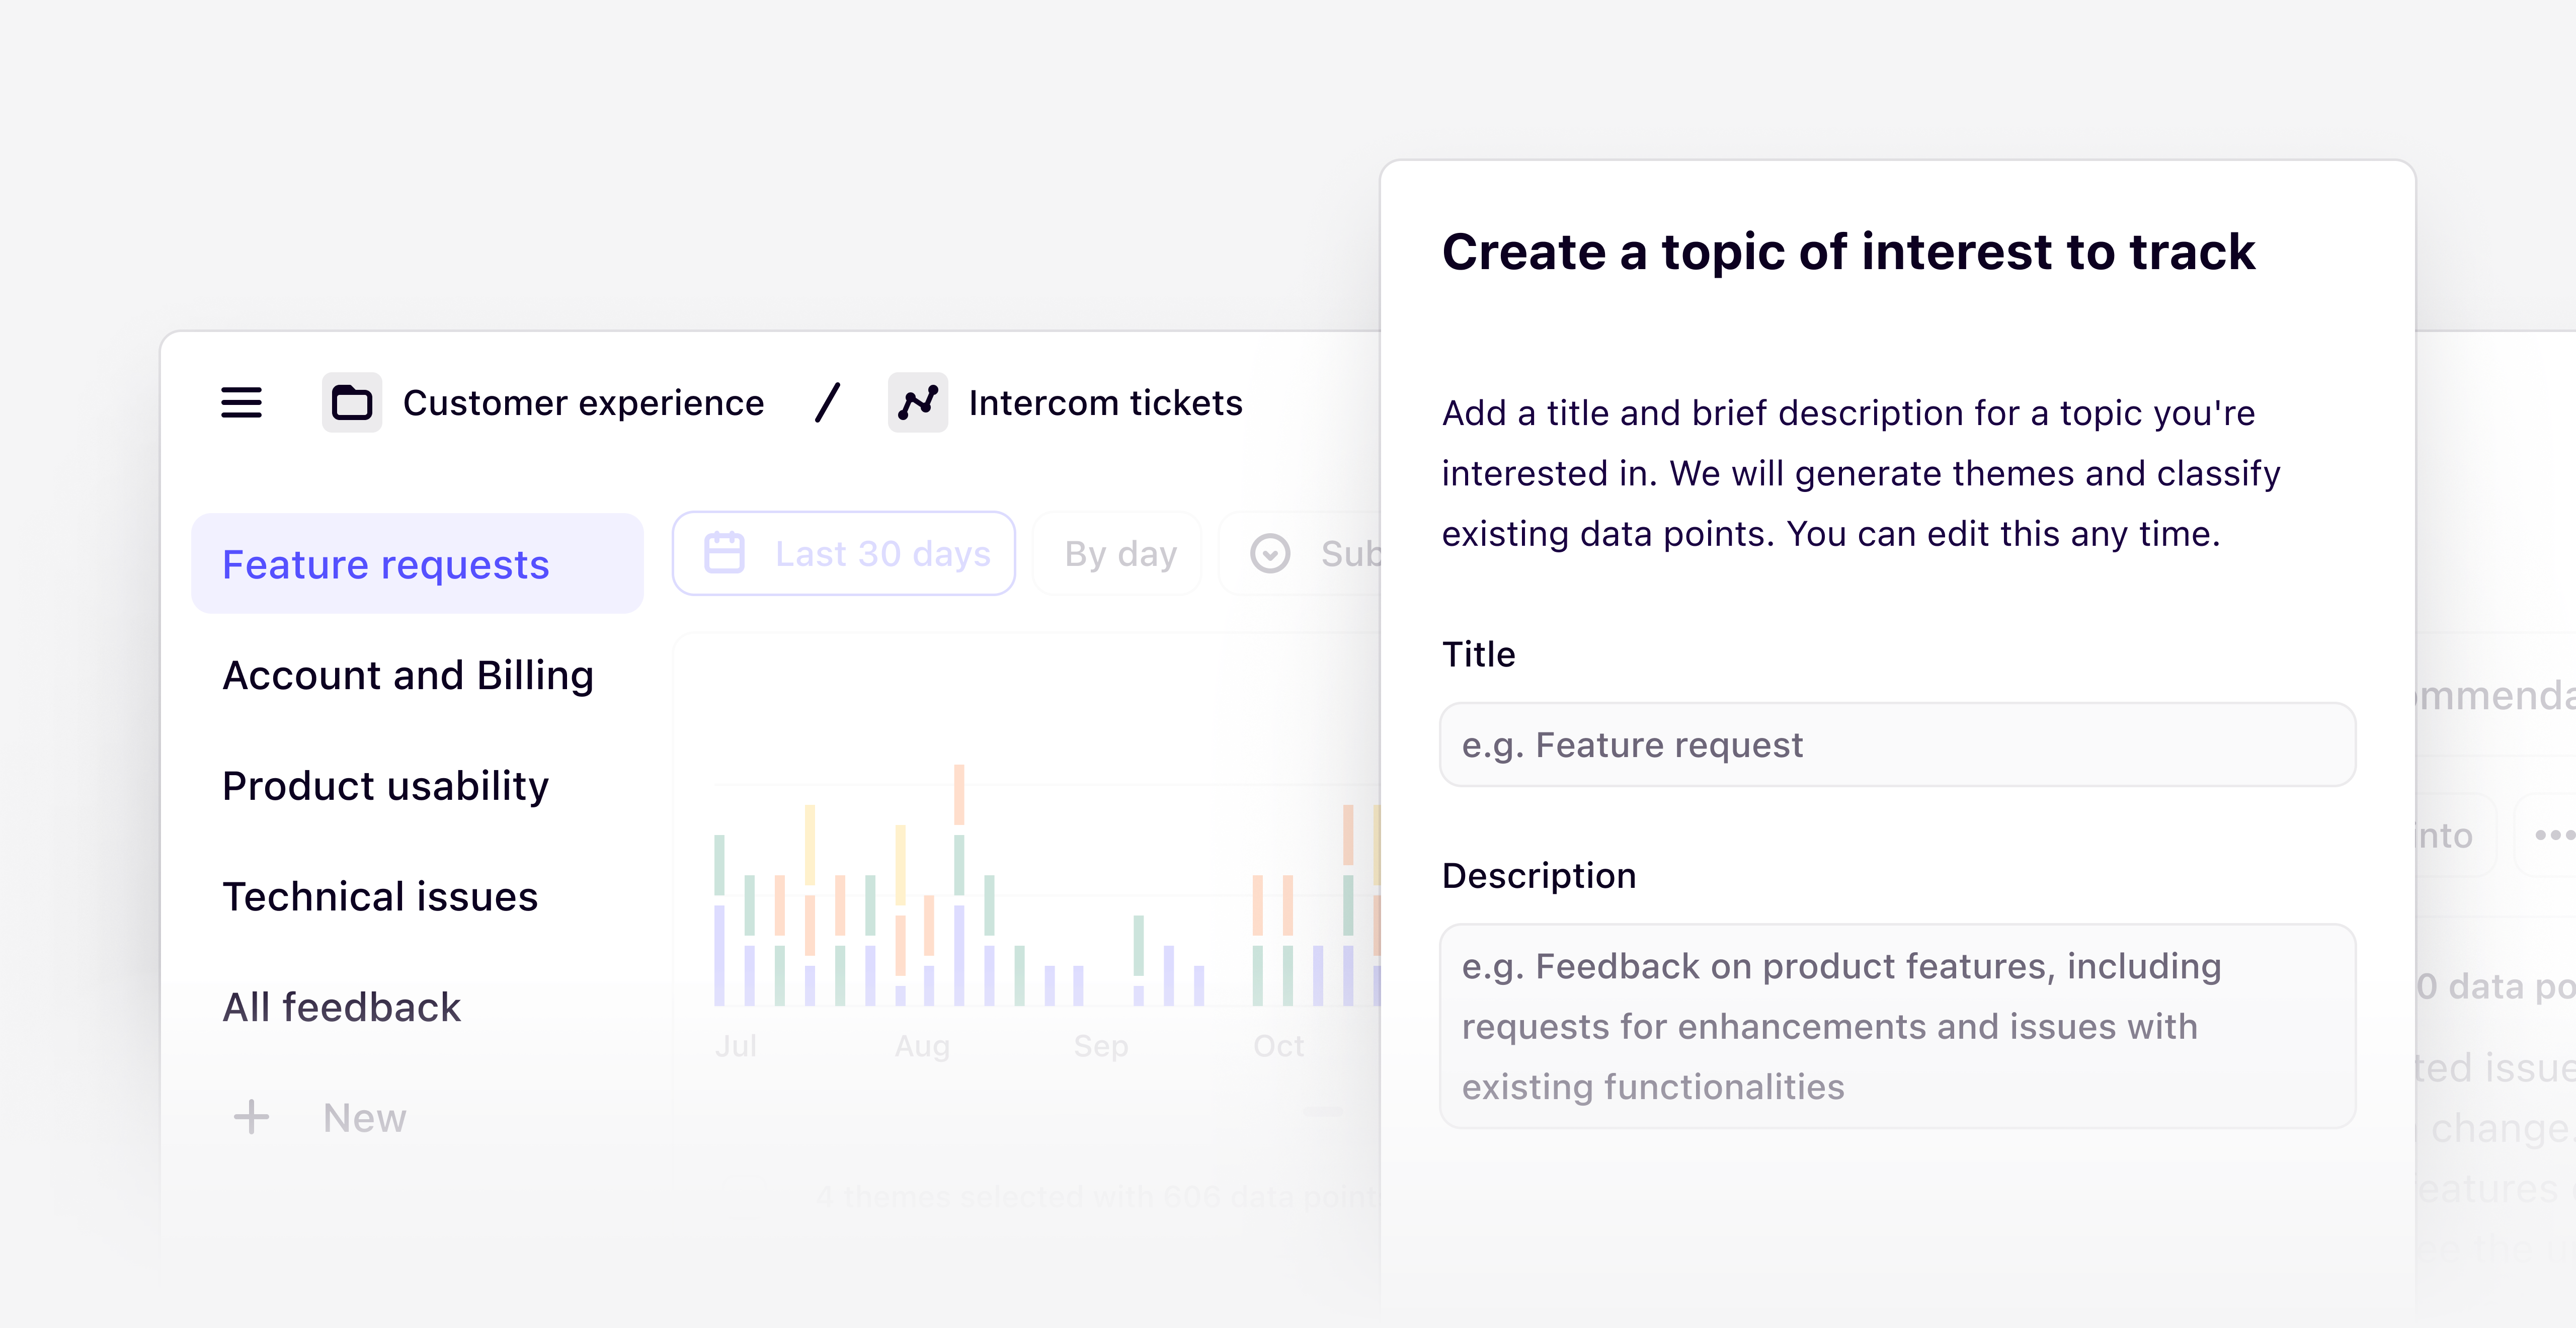This screenshot has height=1328, width=2576.
Task: View Technical issues feedback
Action: [x=381, y=896]
